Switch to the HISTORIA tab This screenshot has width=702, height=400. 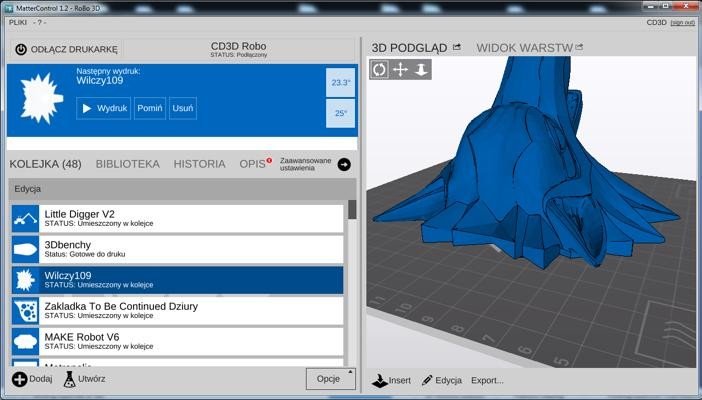(199, 164)
